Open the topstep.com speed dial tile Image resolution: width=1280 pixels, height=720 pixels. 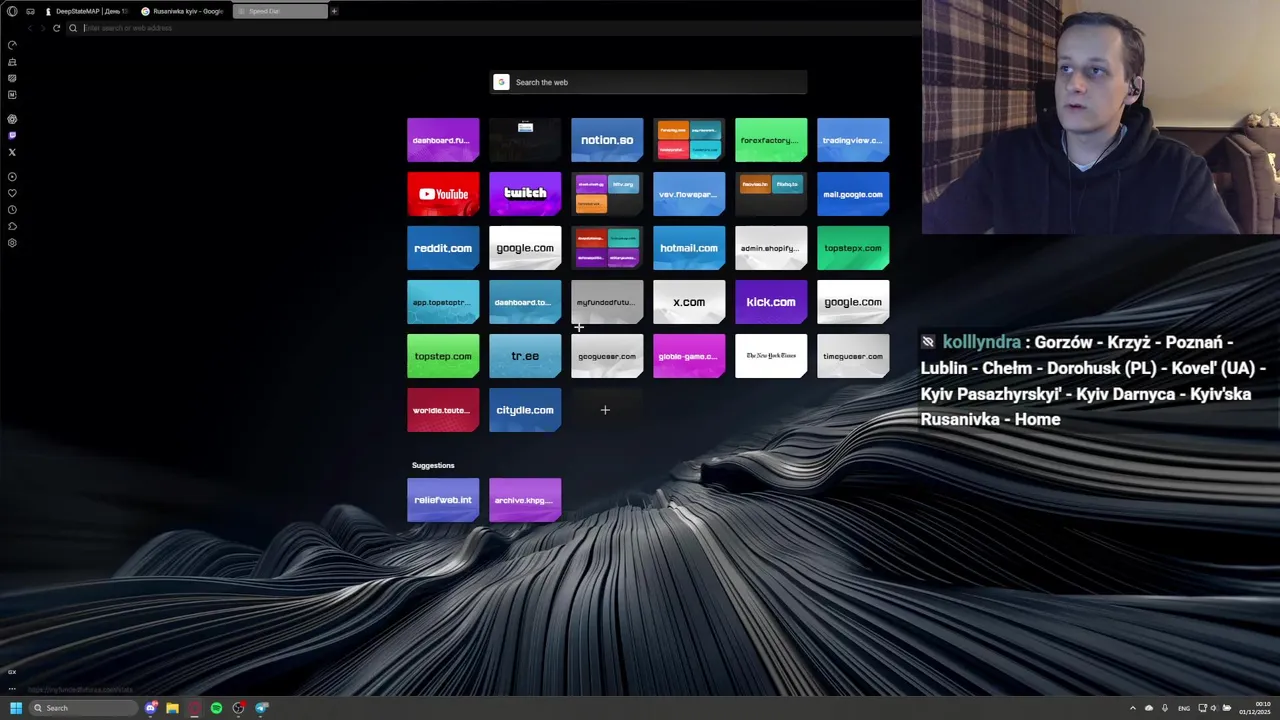pos(443,356)
